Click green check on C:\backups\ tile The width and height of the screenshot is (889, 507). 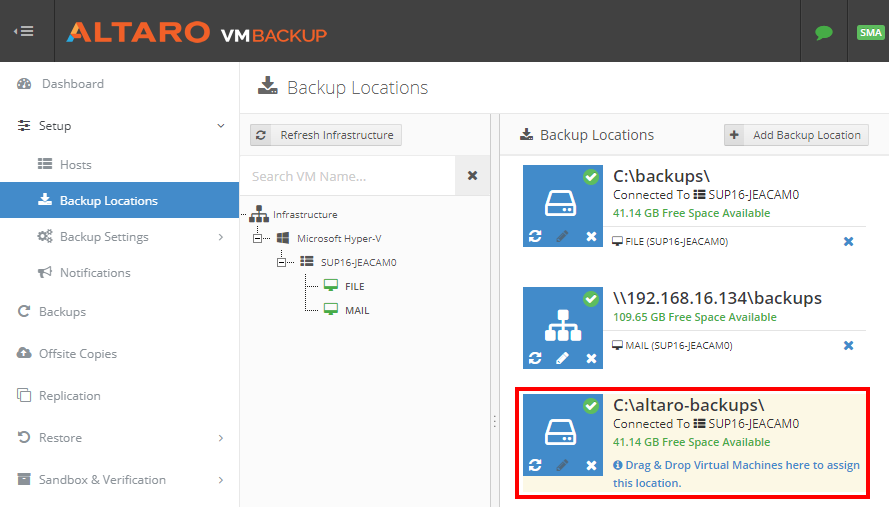tap(591, 177)
